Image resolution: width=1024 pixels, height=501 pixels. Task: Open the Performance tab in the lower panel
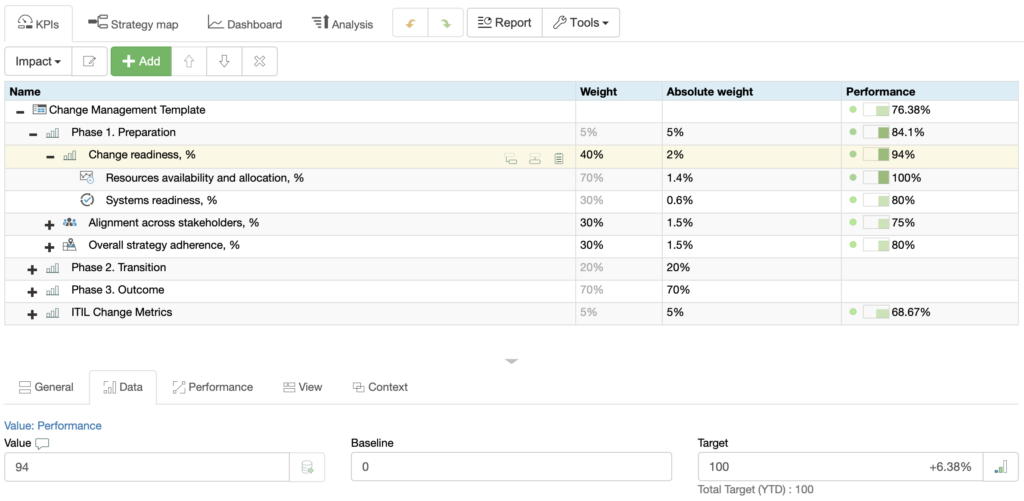pyautogui.click(x=212, y=387)
